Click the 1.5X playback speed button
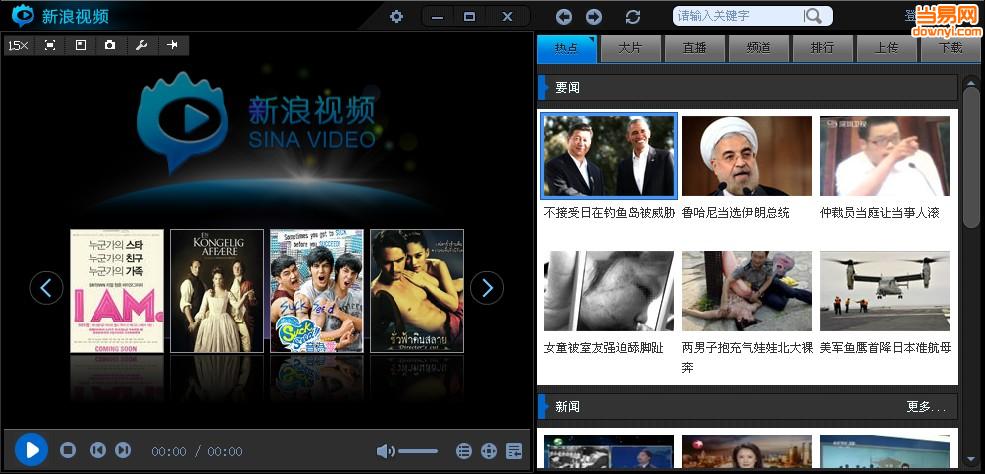 (18, 45)
